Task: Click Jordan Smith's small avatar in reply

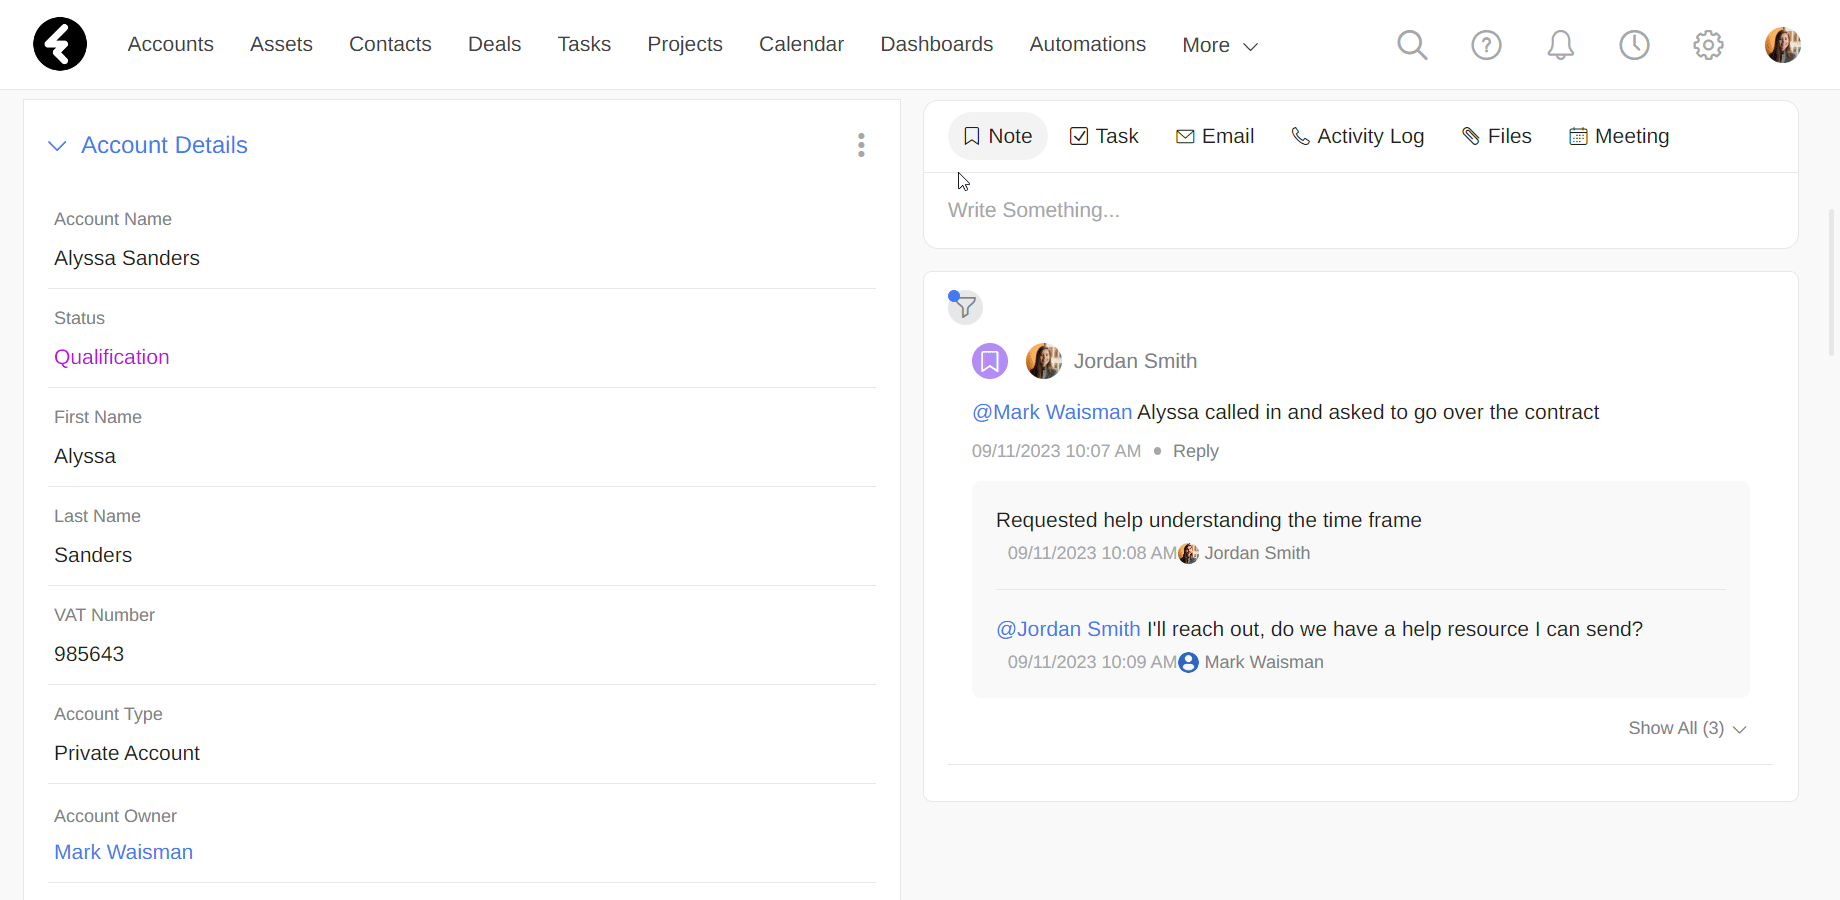Action: [1188, 553]
